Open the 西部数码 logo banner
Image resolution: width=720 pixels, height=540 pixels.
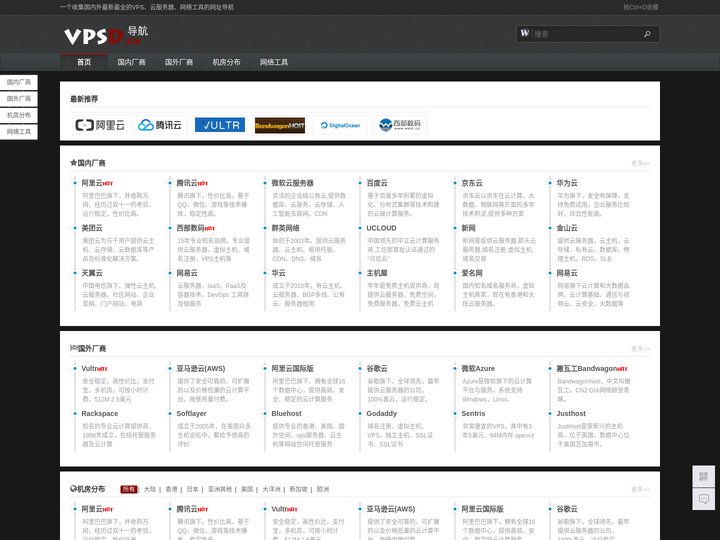[x=400, y=125]
